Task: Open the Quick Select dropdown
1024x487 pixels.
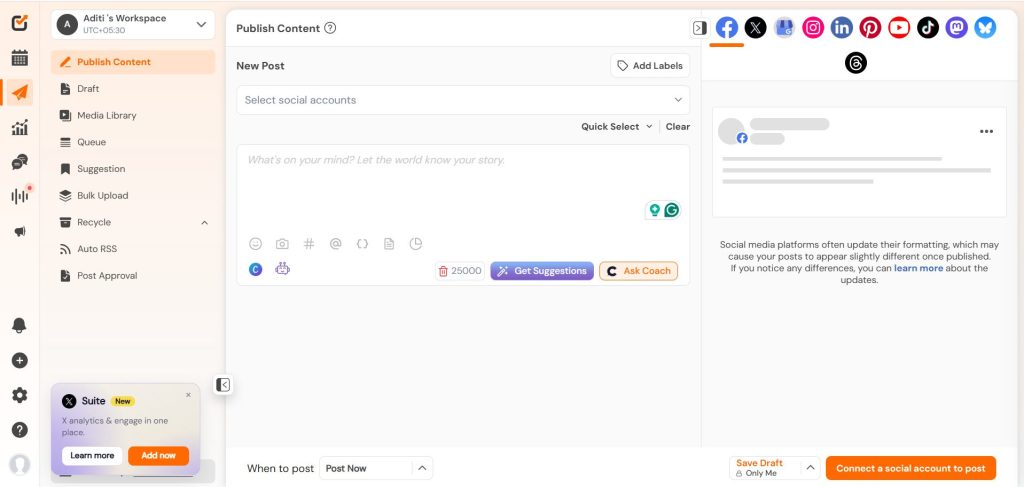Action: 616,127
